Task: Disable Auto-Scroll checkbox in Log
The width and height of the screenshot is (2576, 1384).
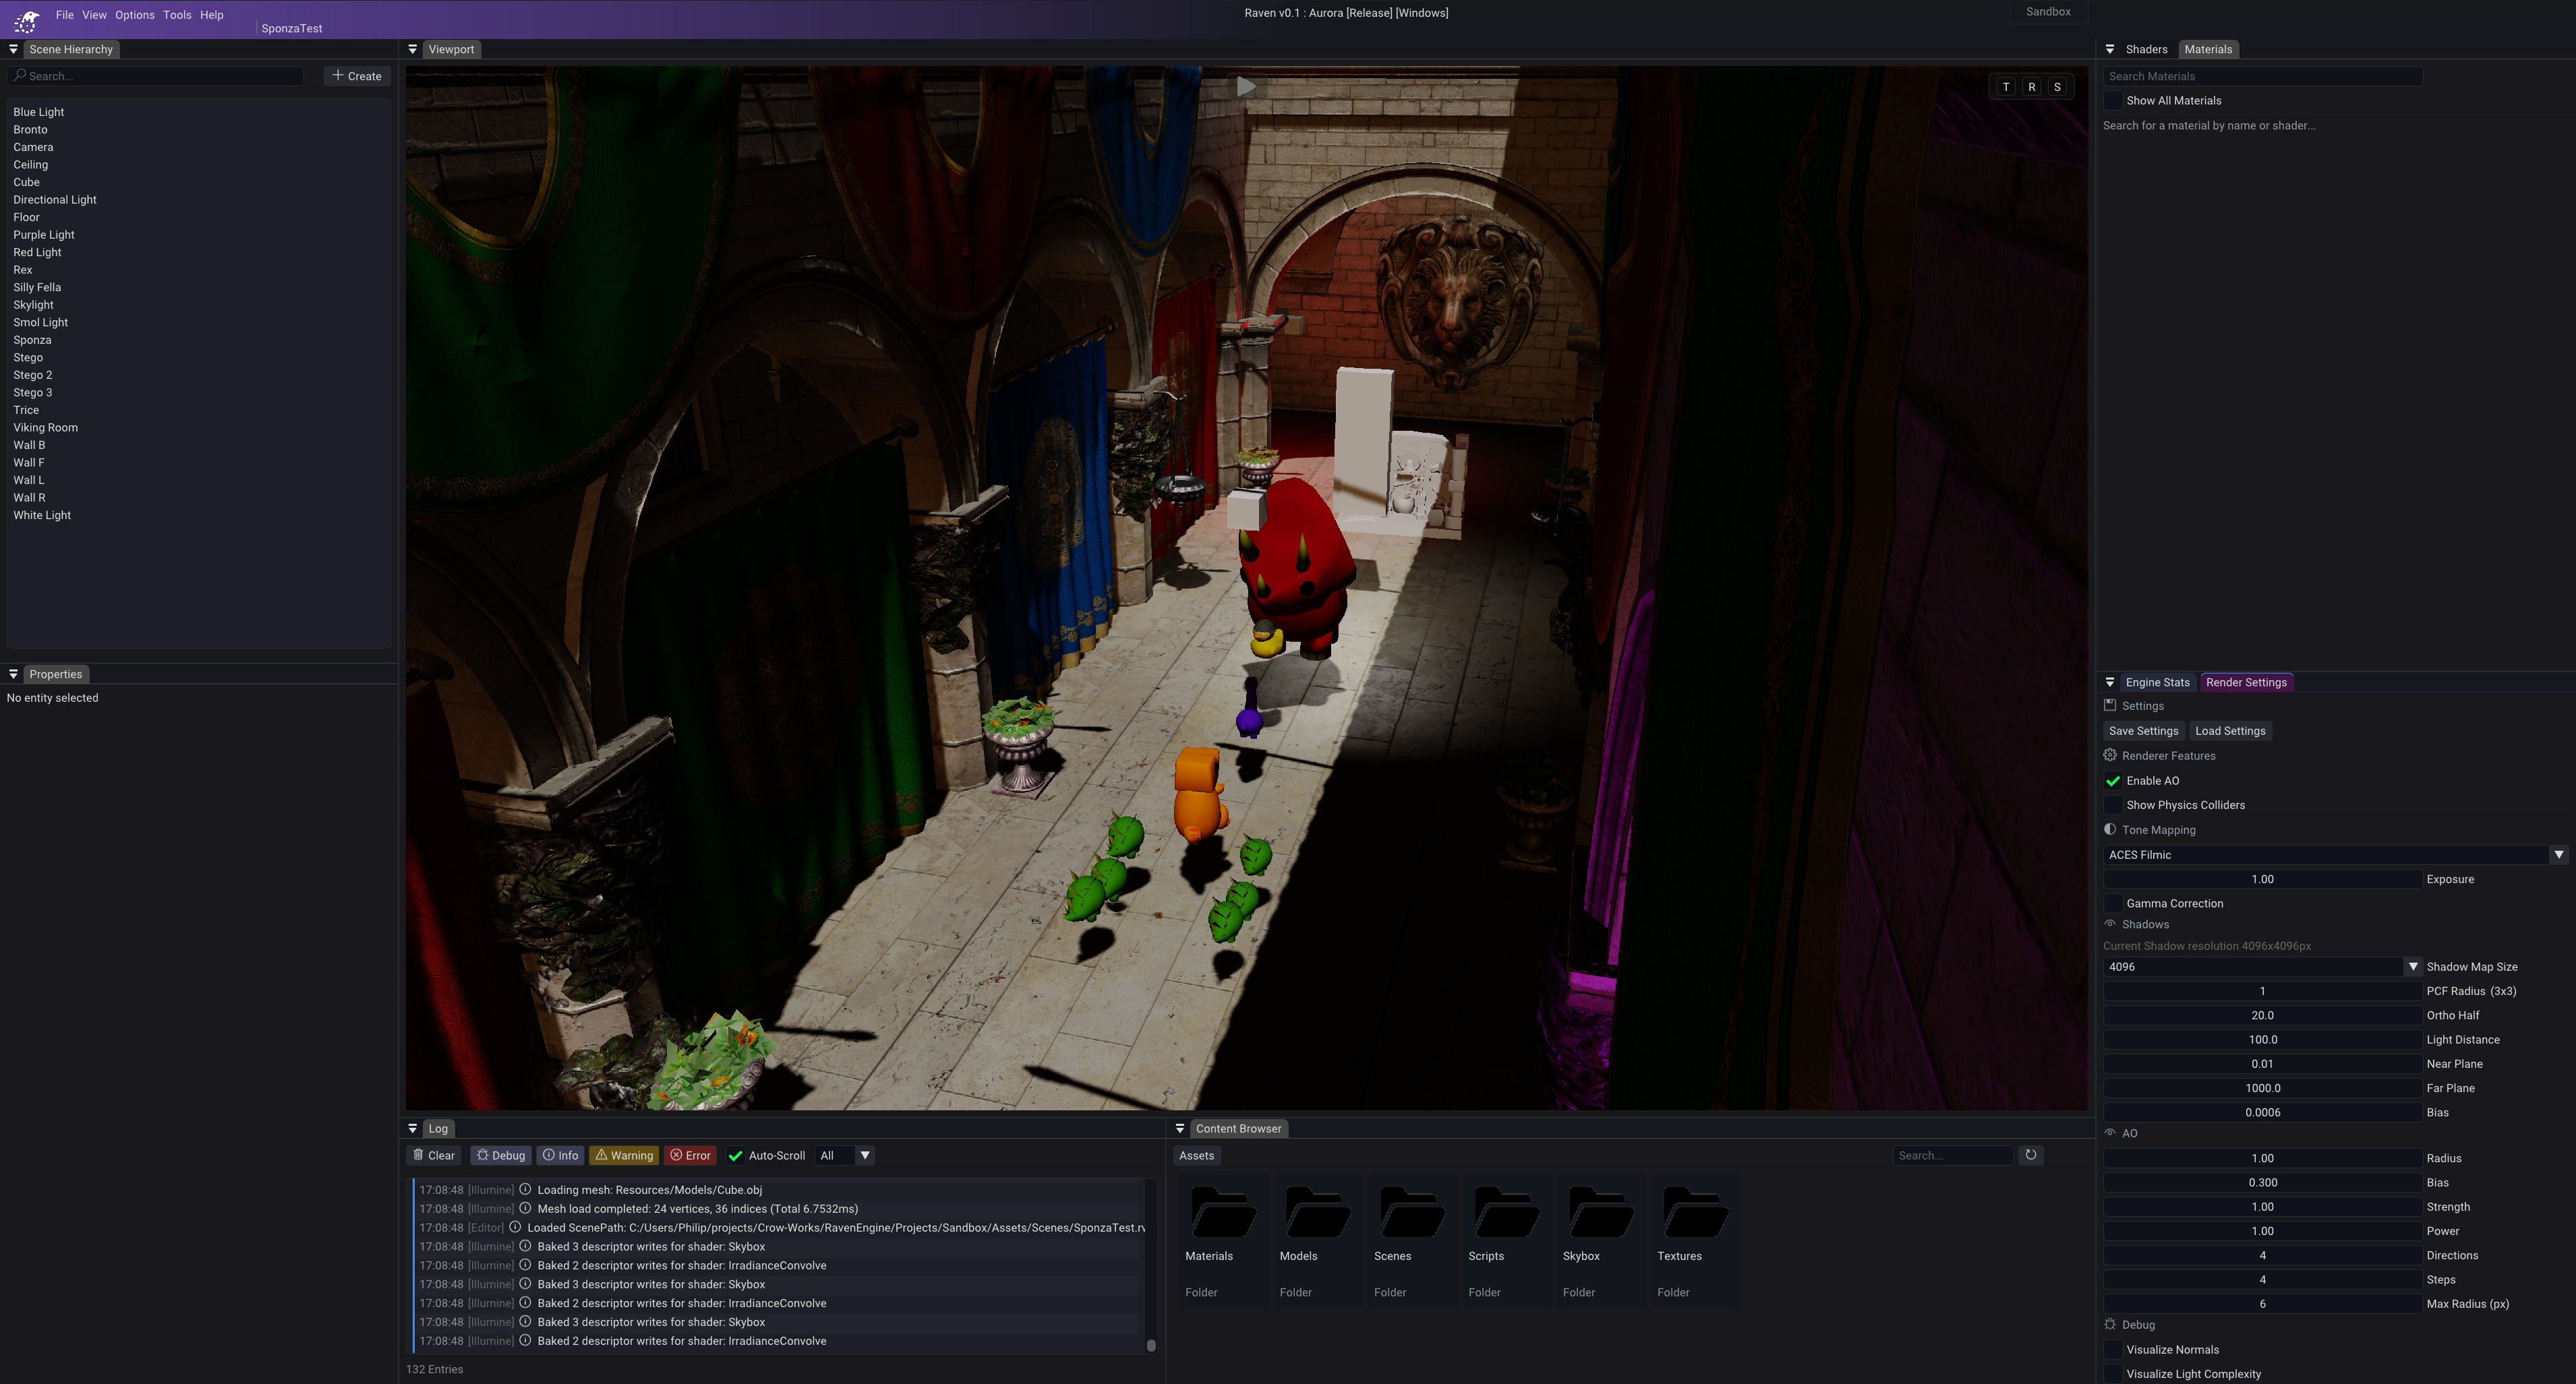Action: [736, 1155]
